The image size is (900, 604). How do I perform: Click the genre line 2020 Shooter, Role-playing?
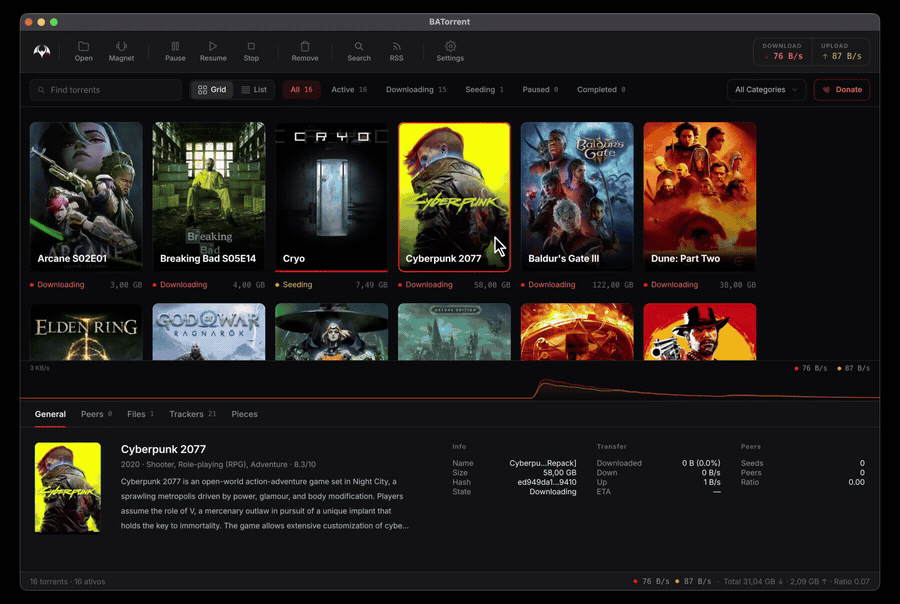[x=218, y=464]
